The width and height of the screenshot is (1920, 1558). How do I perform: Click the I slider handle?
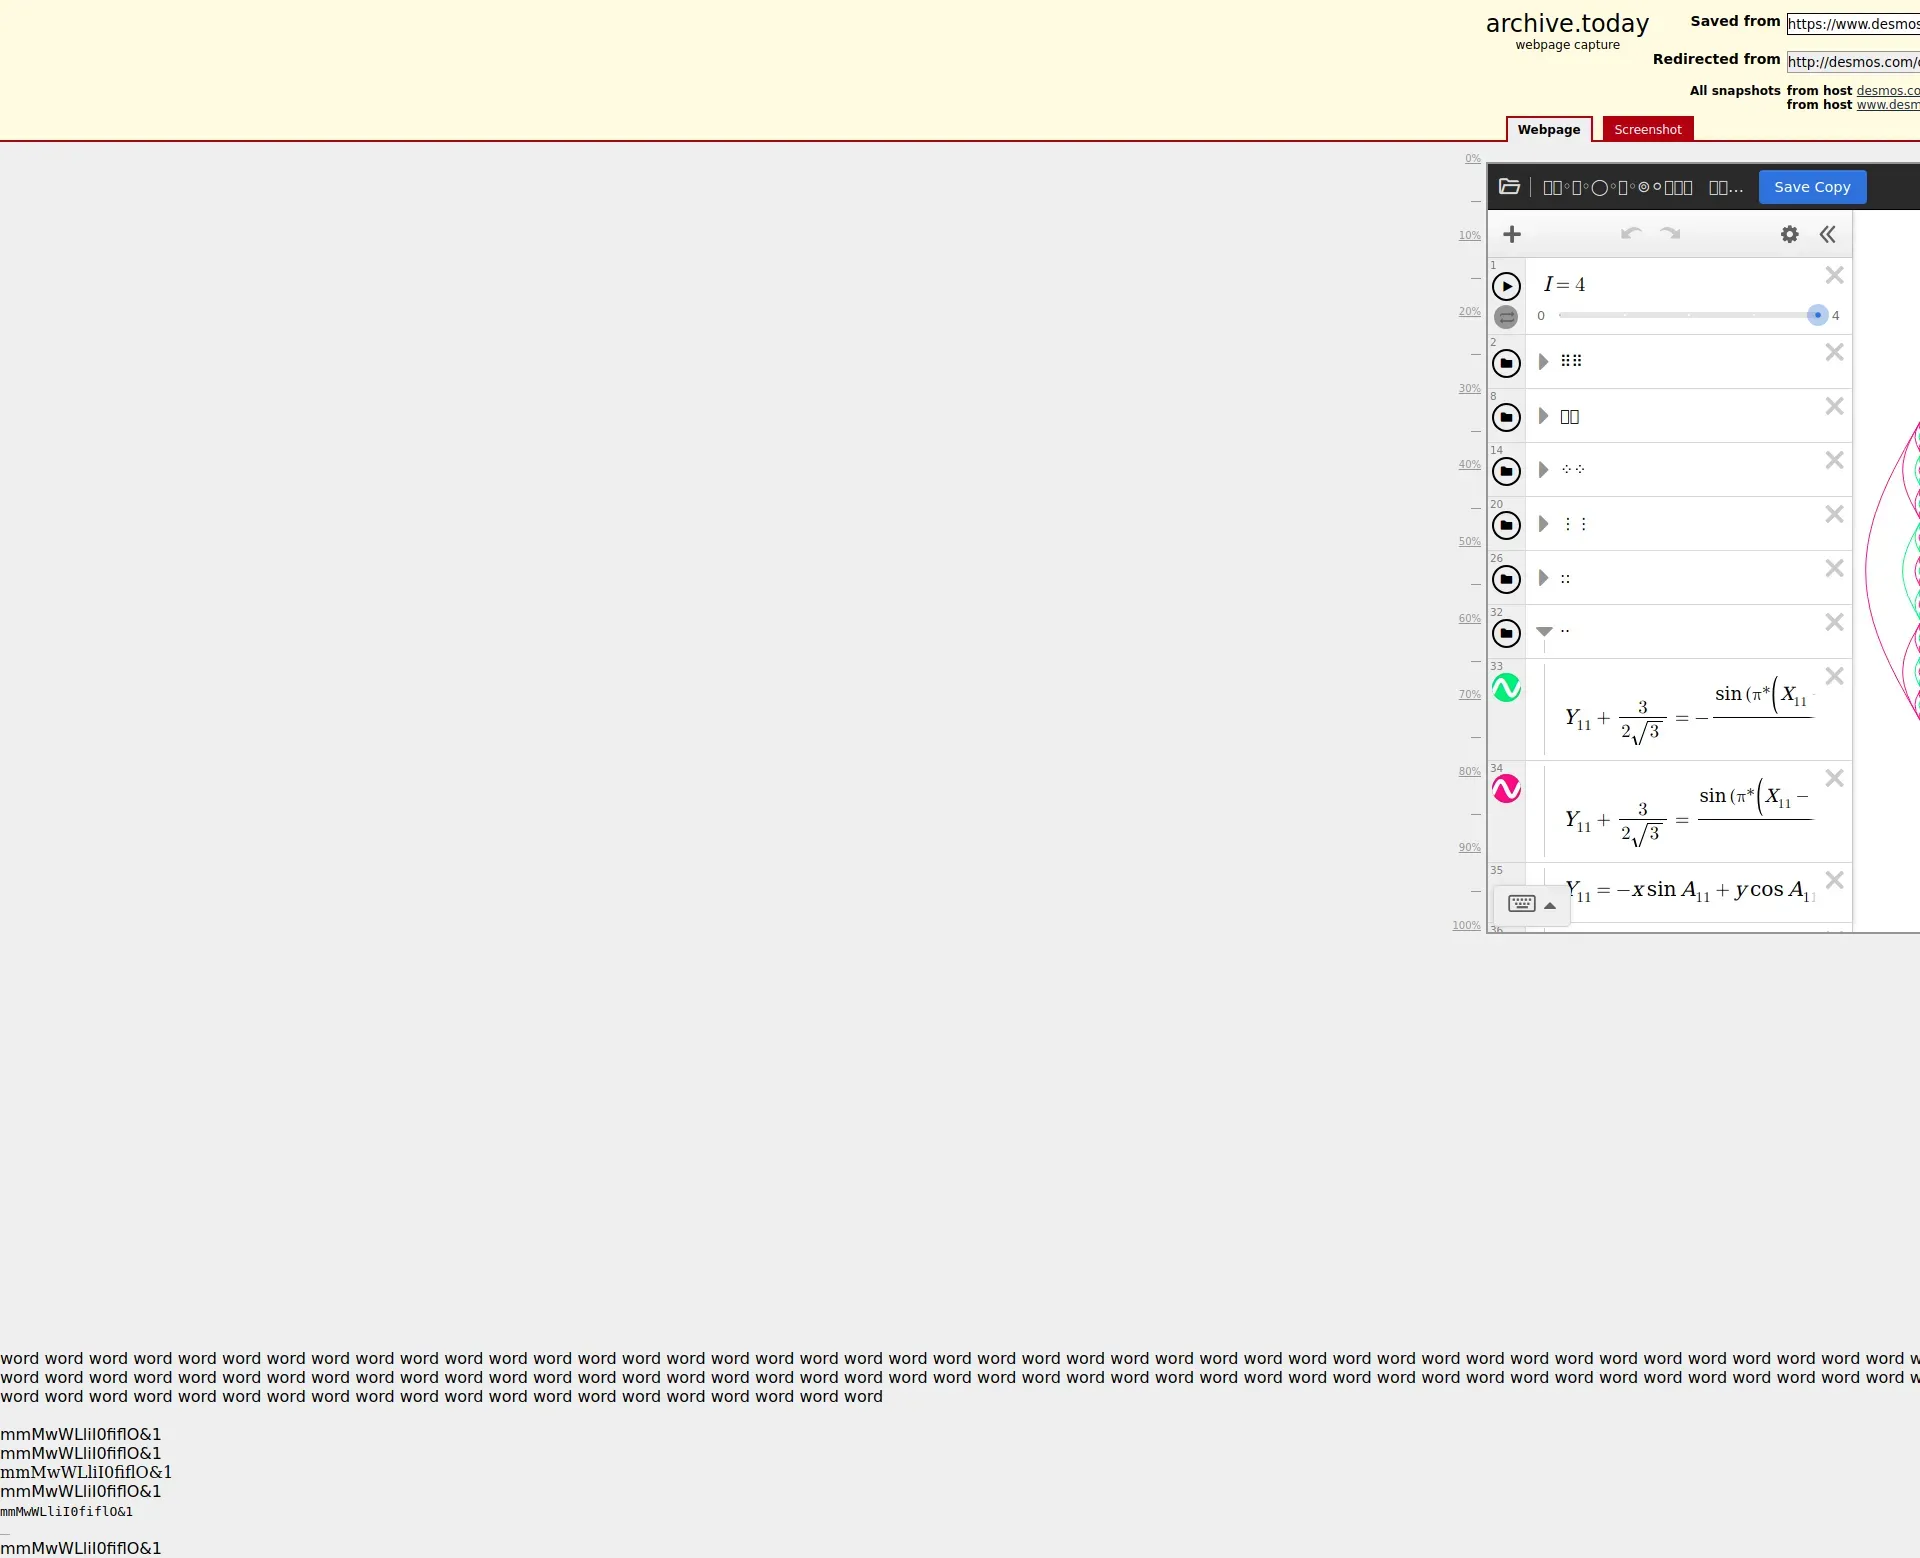pos(1817,315)
